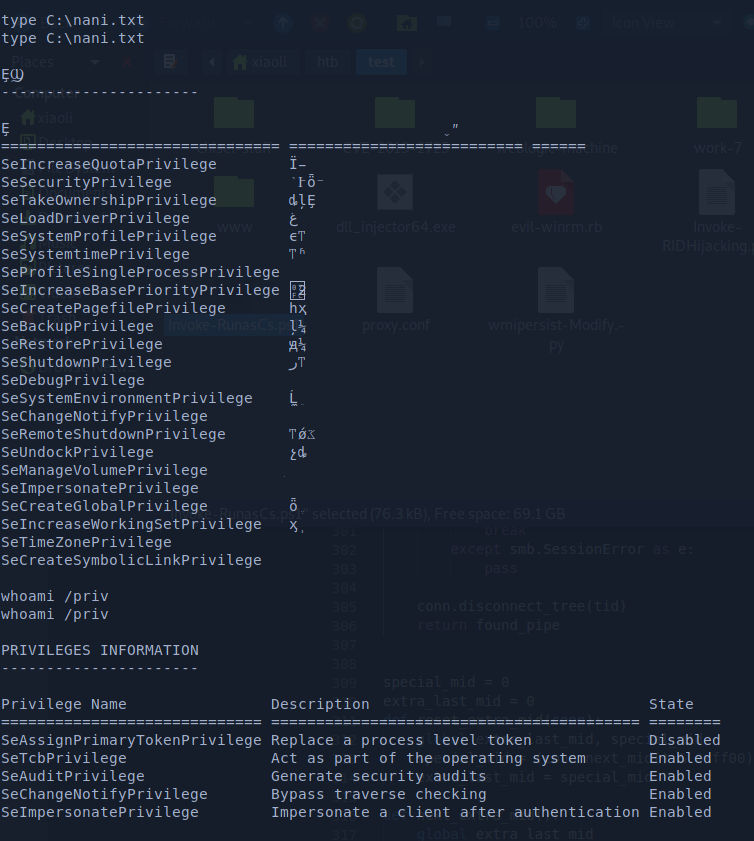Click SeRestorePrivilege in terminal
The image size is (754, 841).
click(x=82, y=344)
